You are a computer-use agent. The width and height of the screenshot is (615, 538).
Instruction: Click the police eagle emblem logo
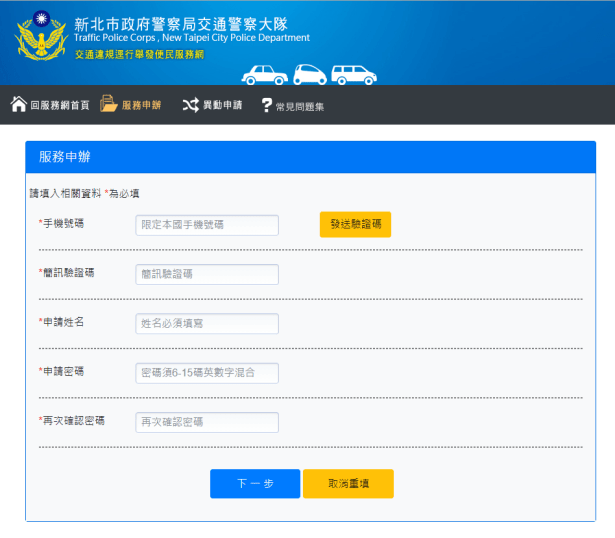(40, 38)
